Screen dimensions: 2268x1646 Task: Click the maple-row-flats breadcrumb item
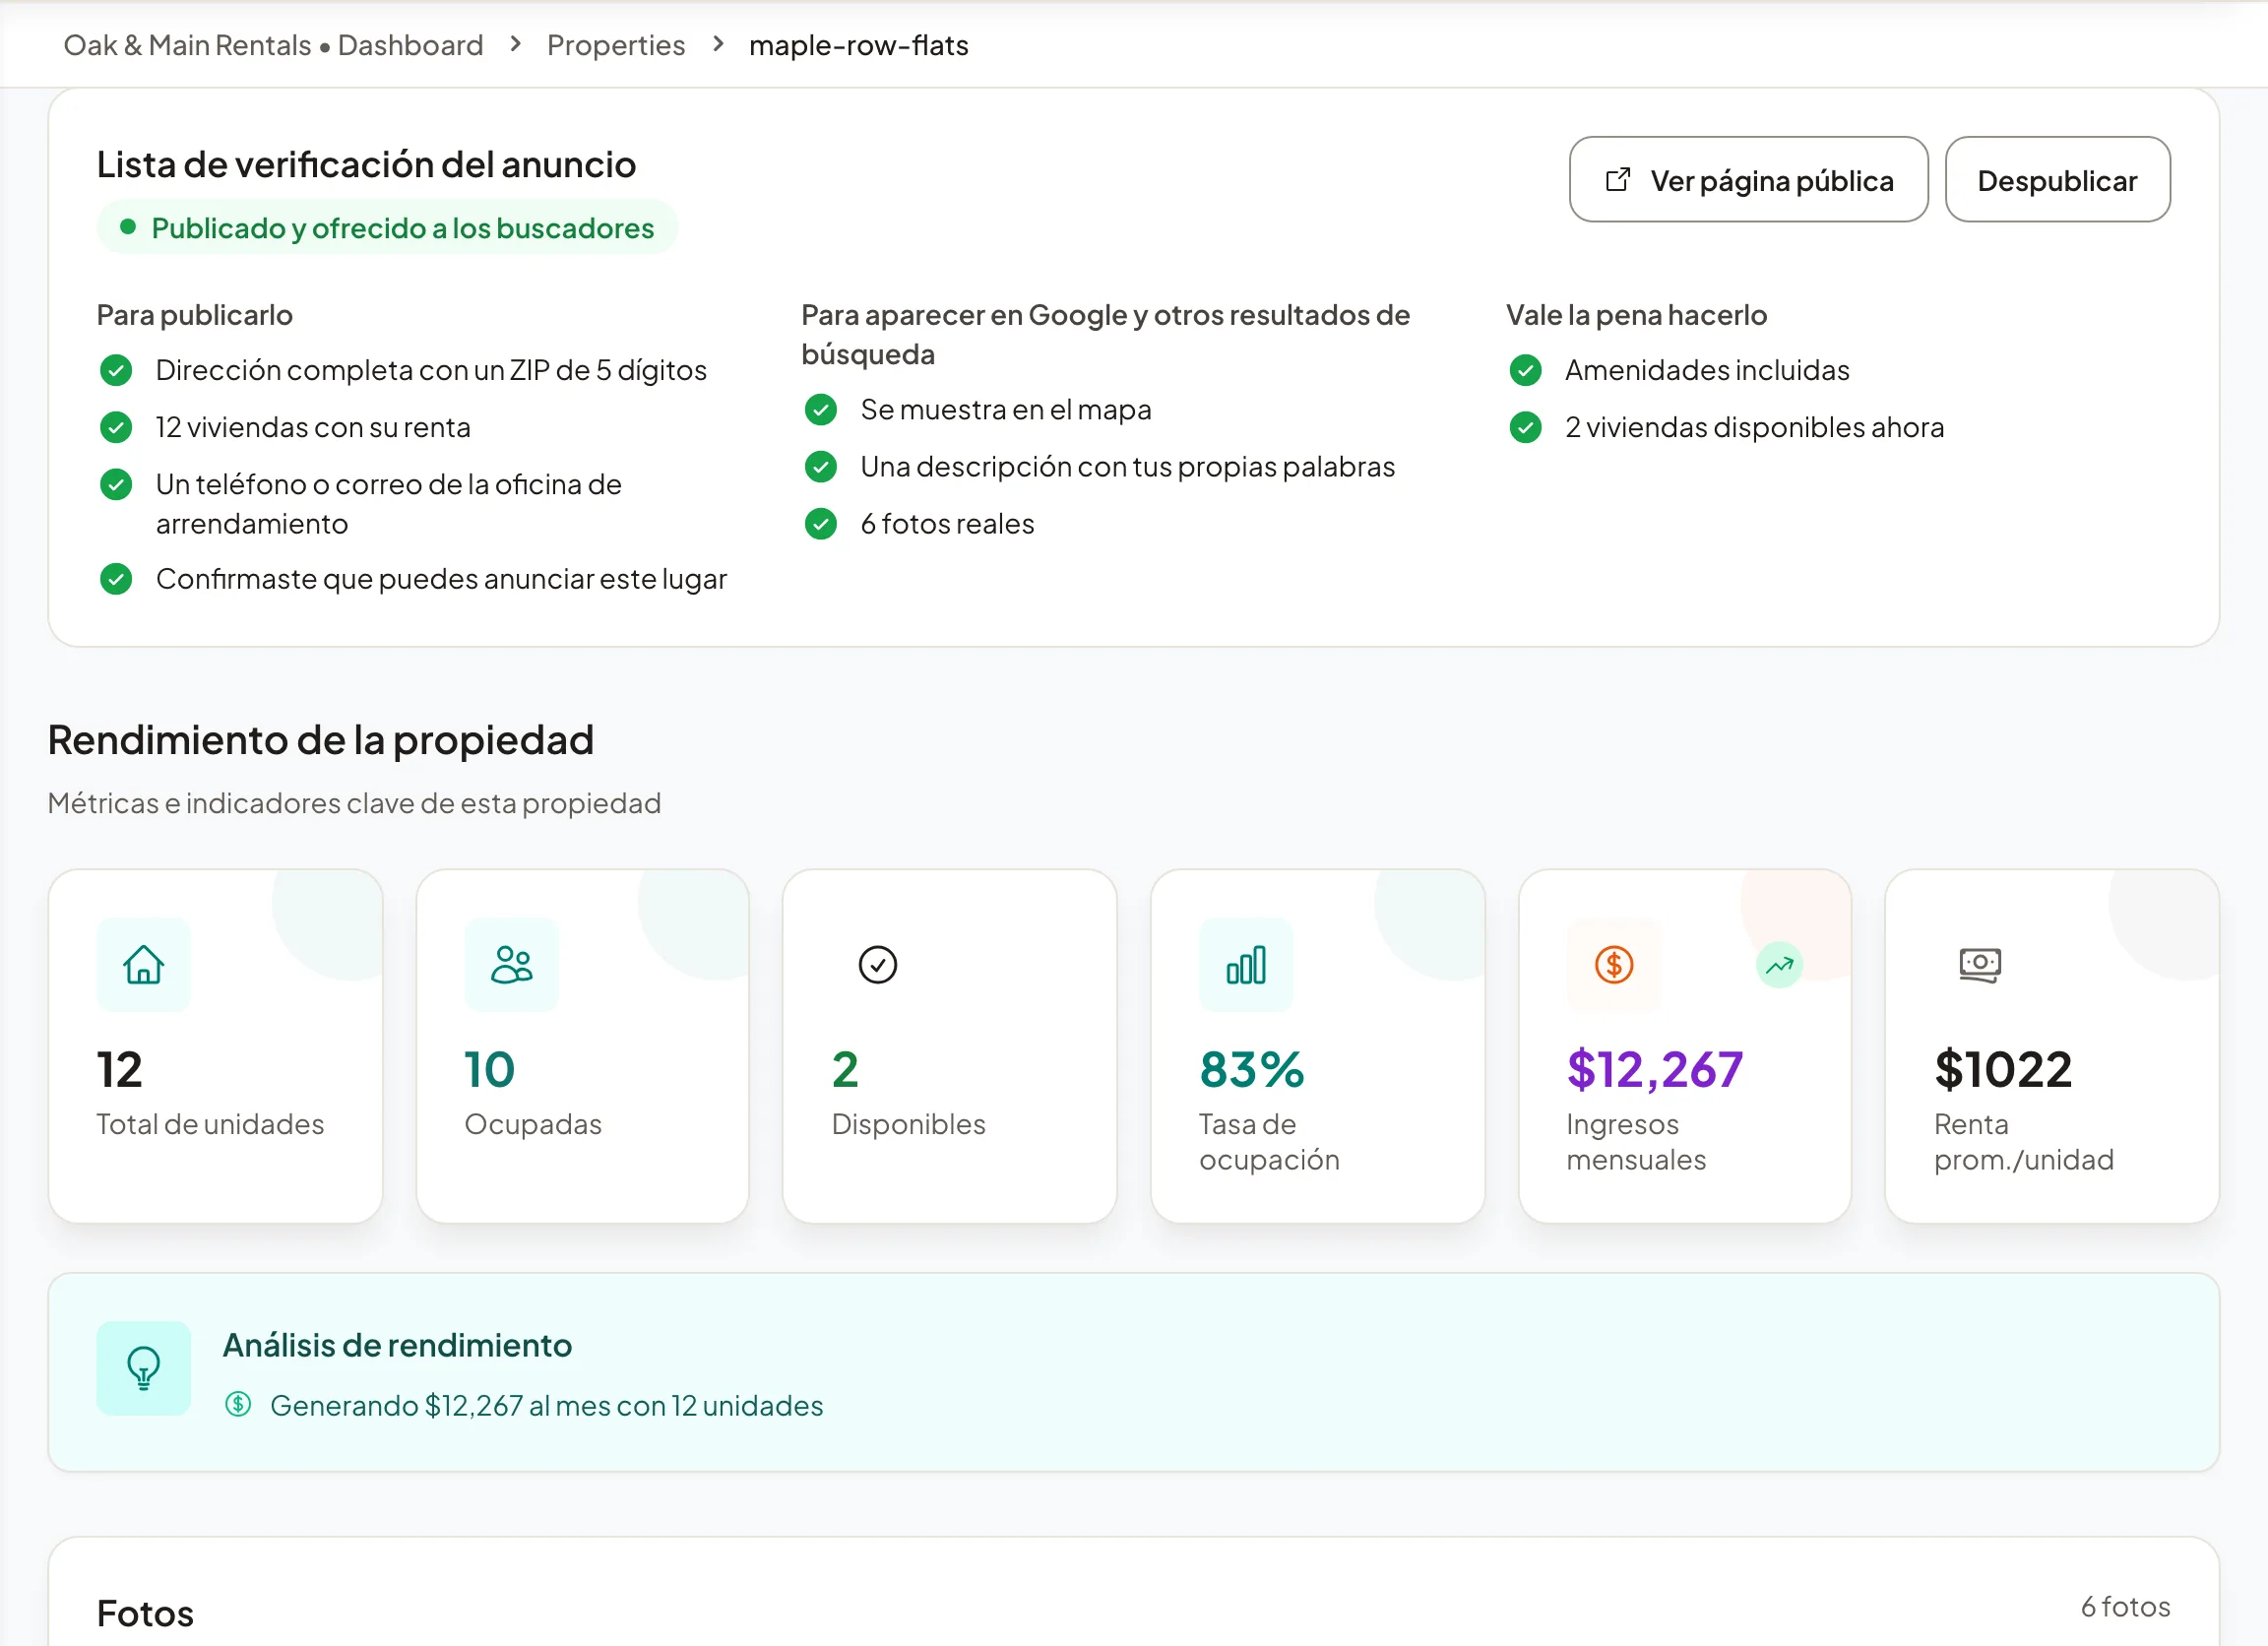pos(859,45)
